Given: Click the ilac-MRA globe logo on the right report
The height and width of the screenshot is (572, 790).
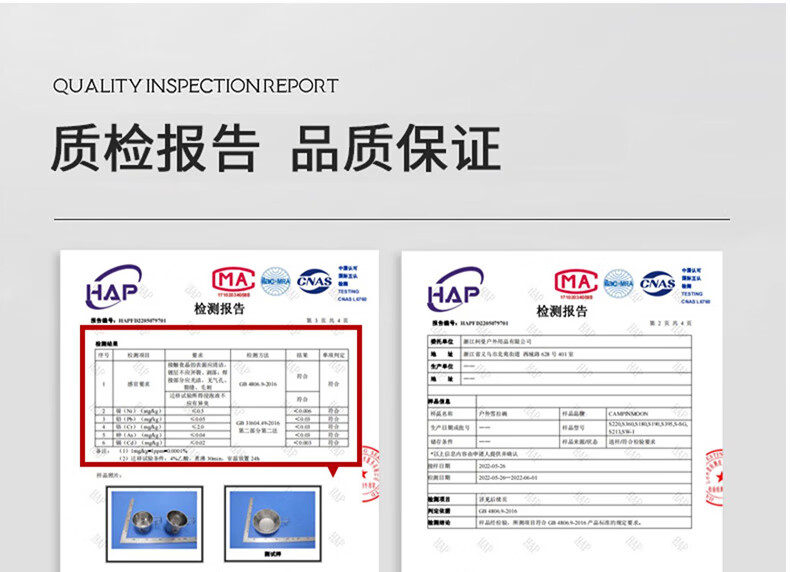Looking at the screenshot, I should (618, 284).
